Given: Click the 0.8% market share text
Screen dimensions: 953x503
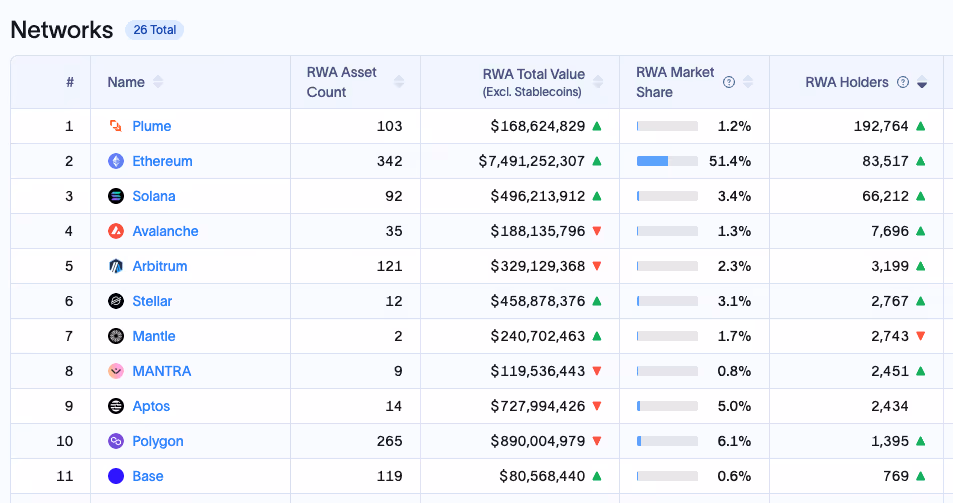Looking at the screenshot, I should pyautogui.click(x=734, y=371).
